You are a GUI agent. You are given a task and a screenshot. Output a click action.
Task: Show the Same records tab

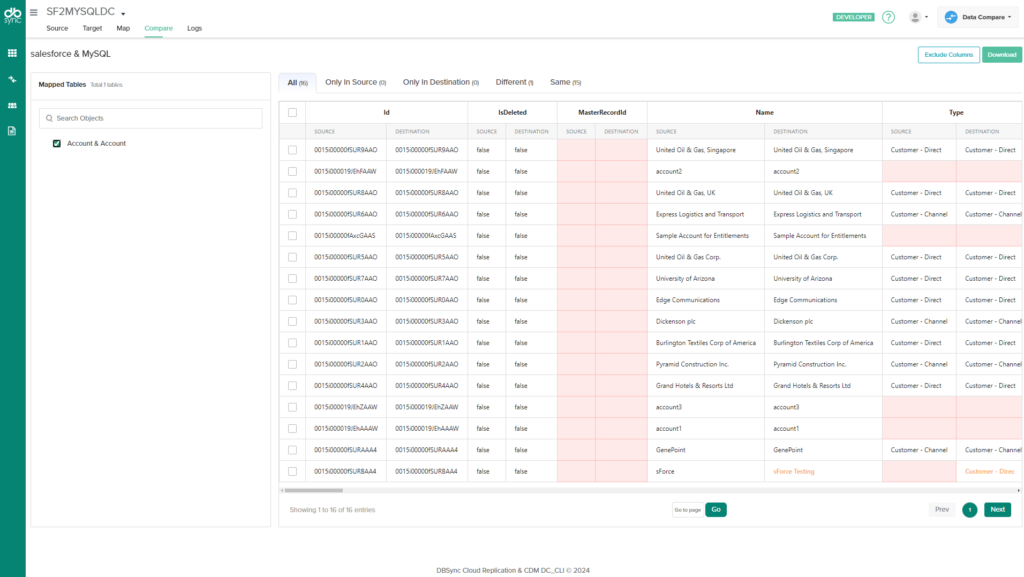click(566, 82)
